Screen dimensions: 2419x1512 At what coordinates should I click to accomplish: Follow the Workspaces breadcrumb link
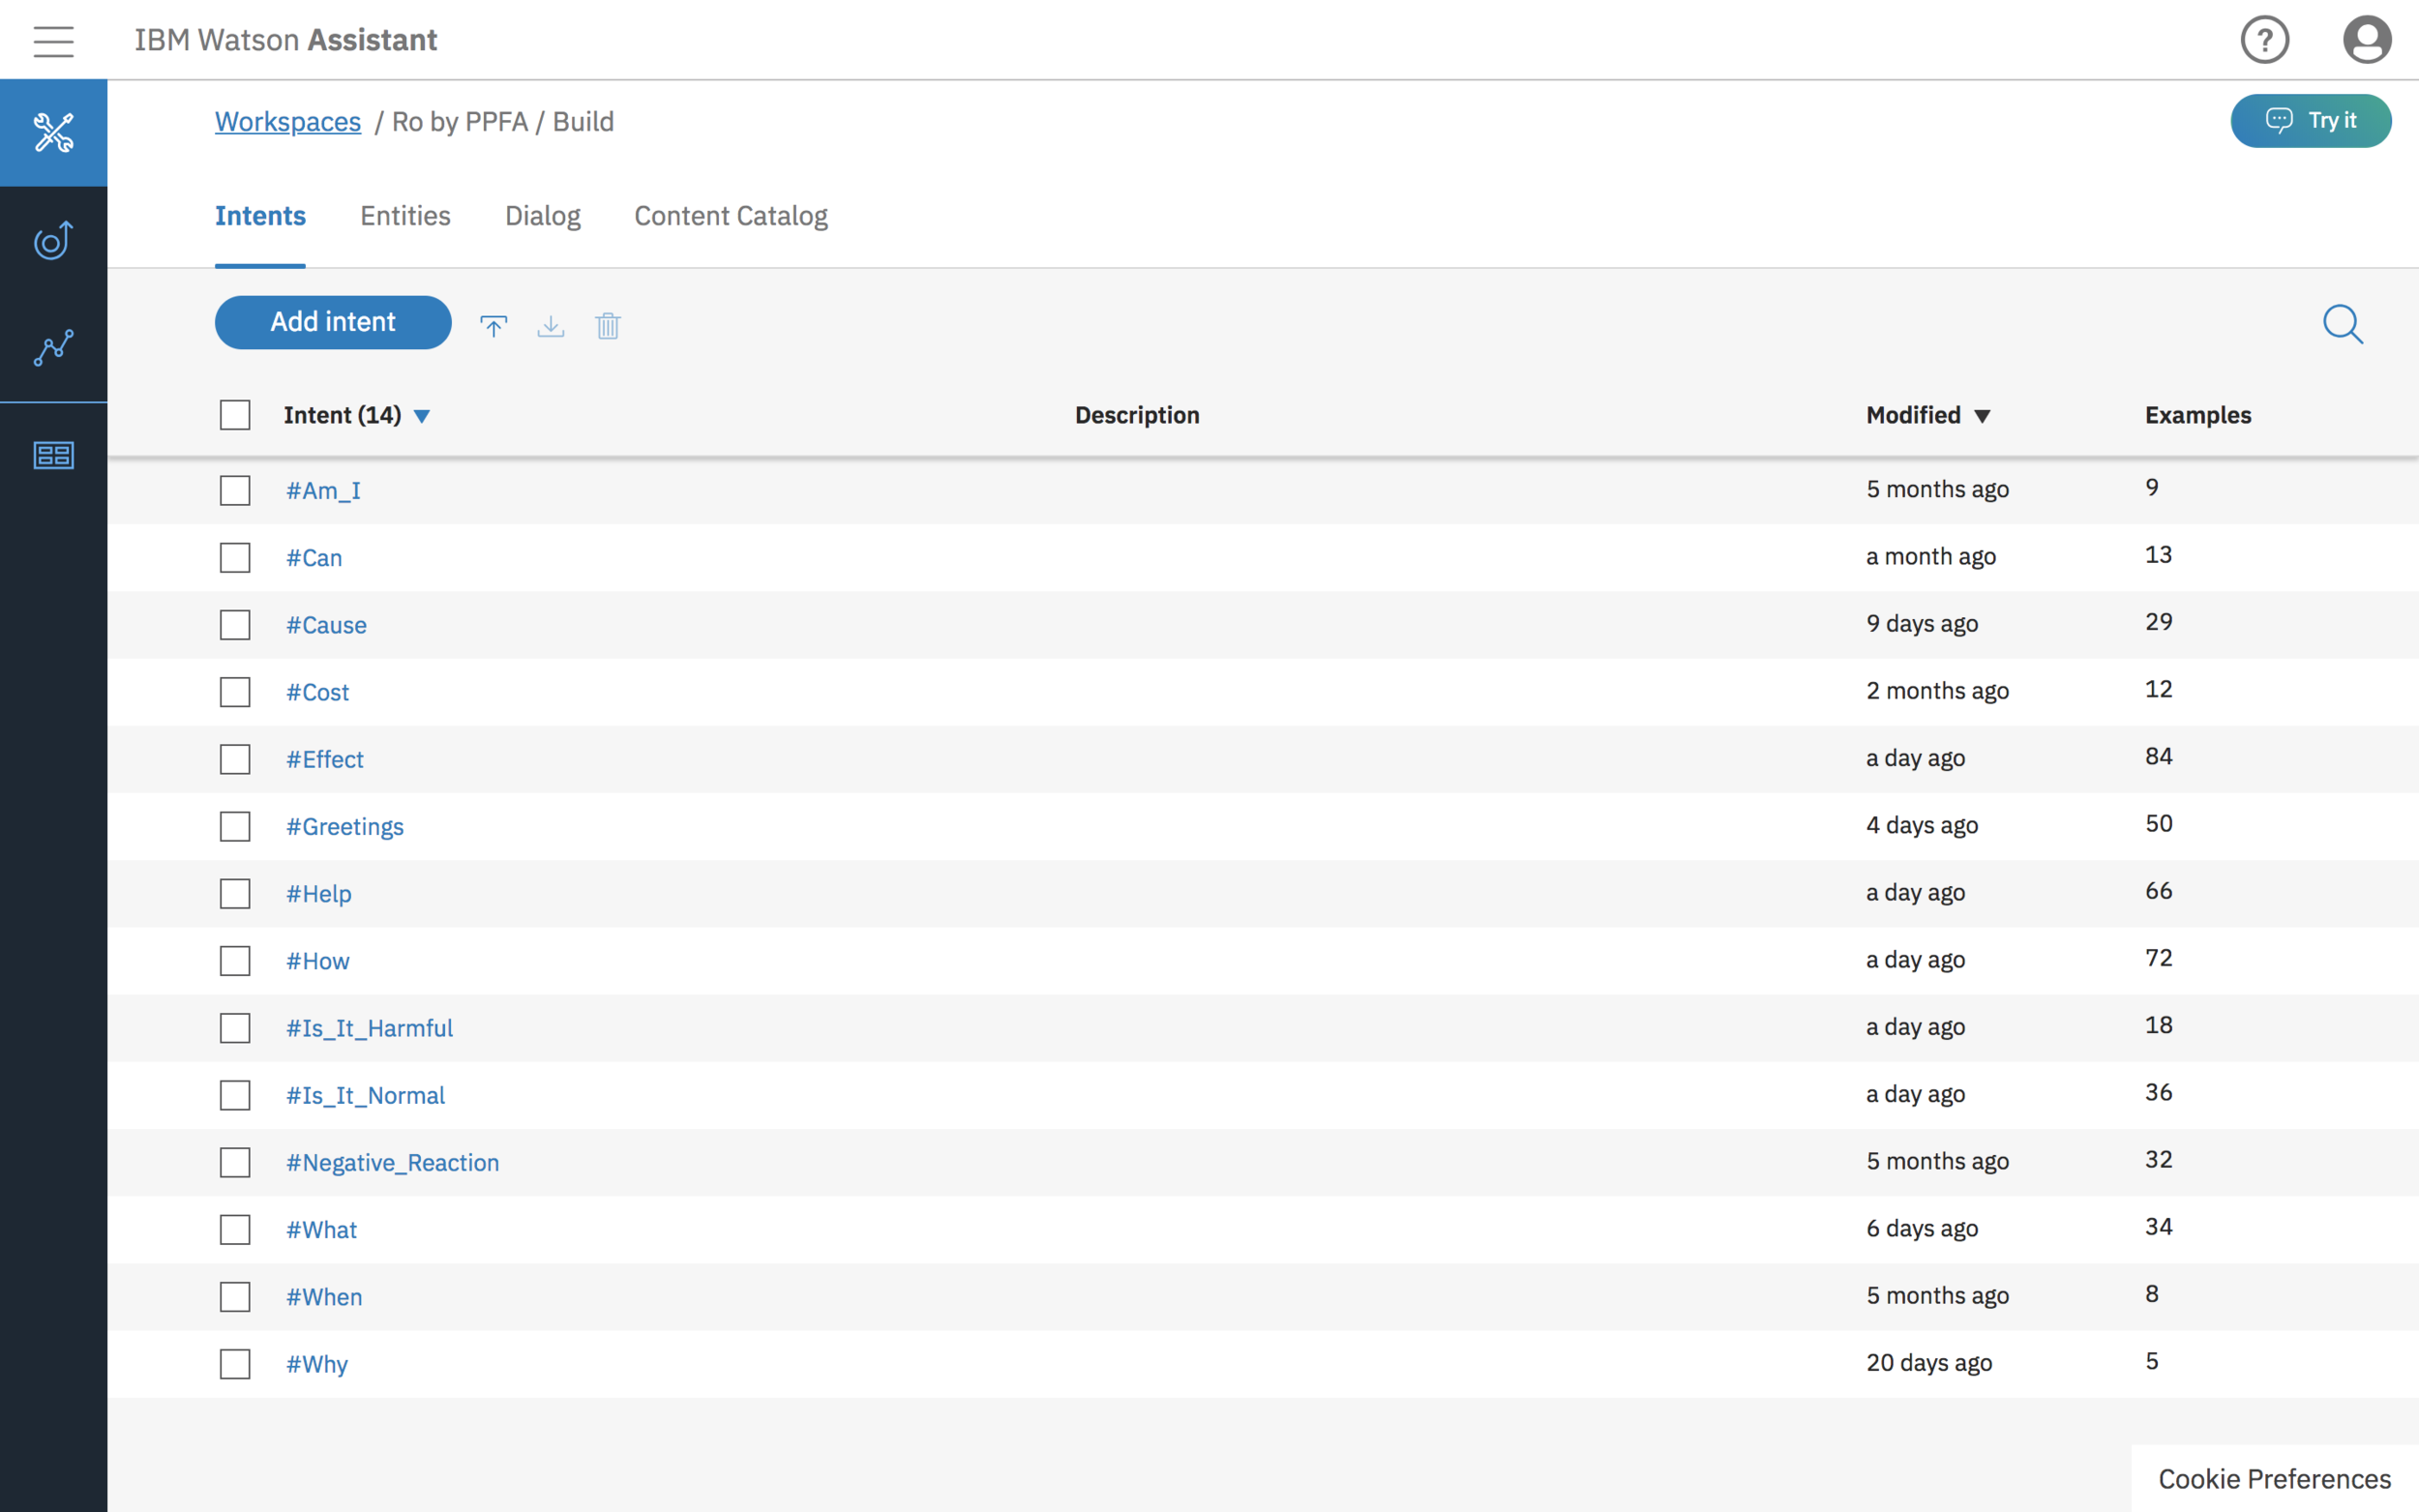pos(288,122)
